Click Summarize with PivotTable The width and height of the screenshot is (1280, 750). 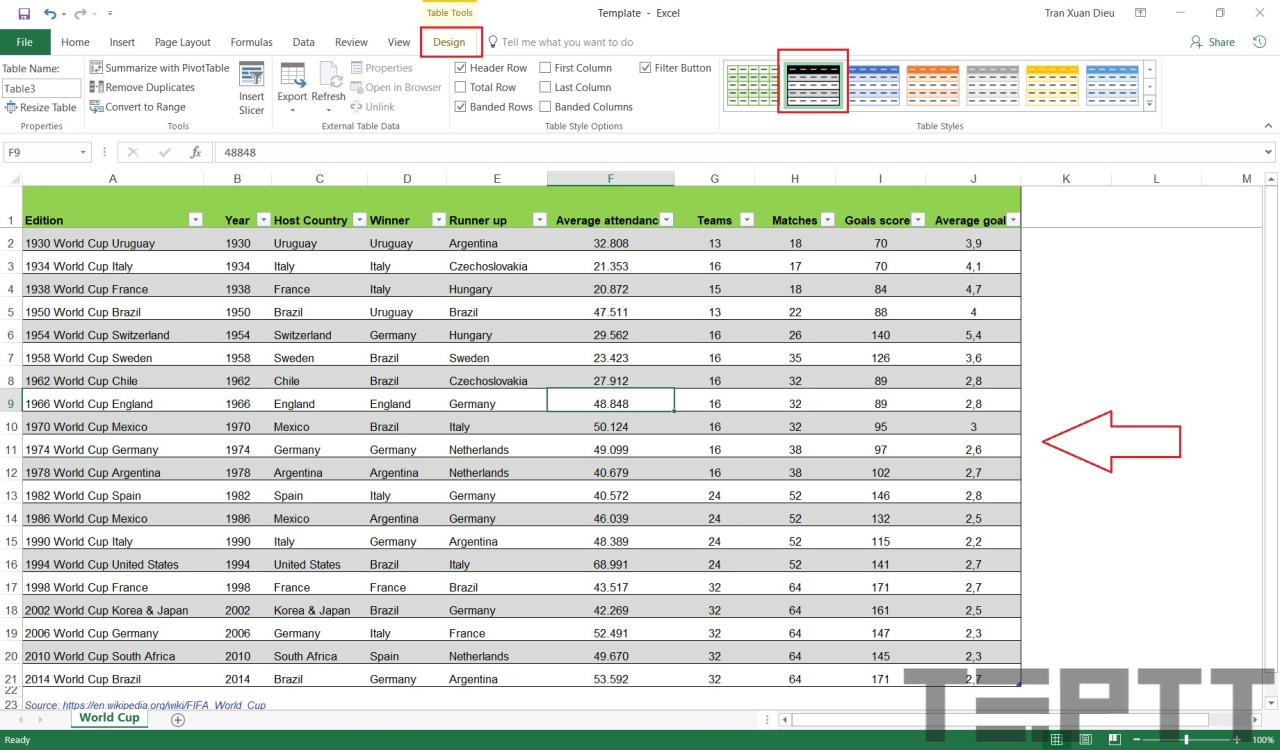[160, 68]
